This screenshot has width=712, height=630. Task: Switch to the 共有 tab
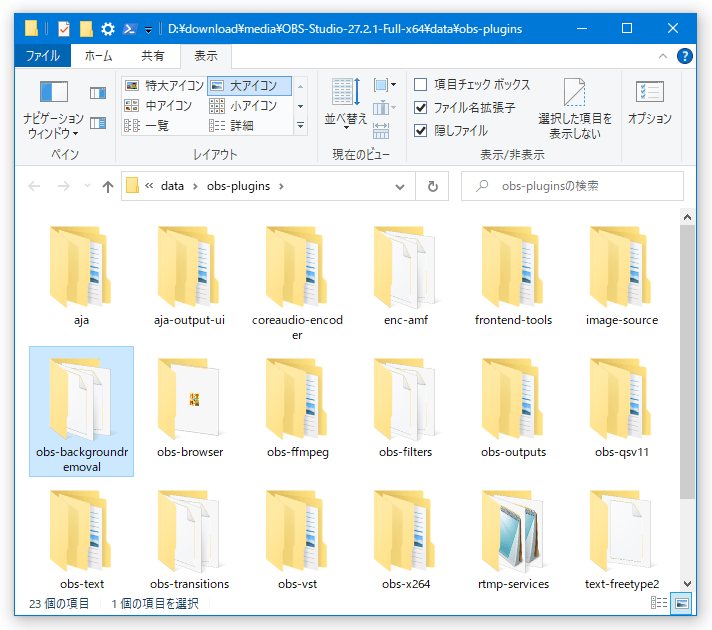[153, 55]
